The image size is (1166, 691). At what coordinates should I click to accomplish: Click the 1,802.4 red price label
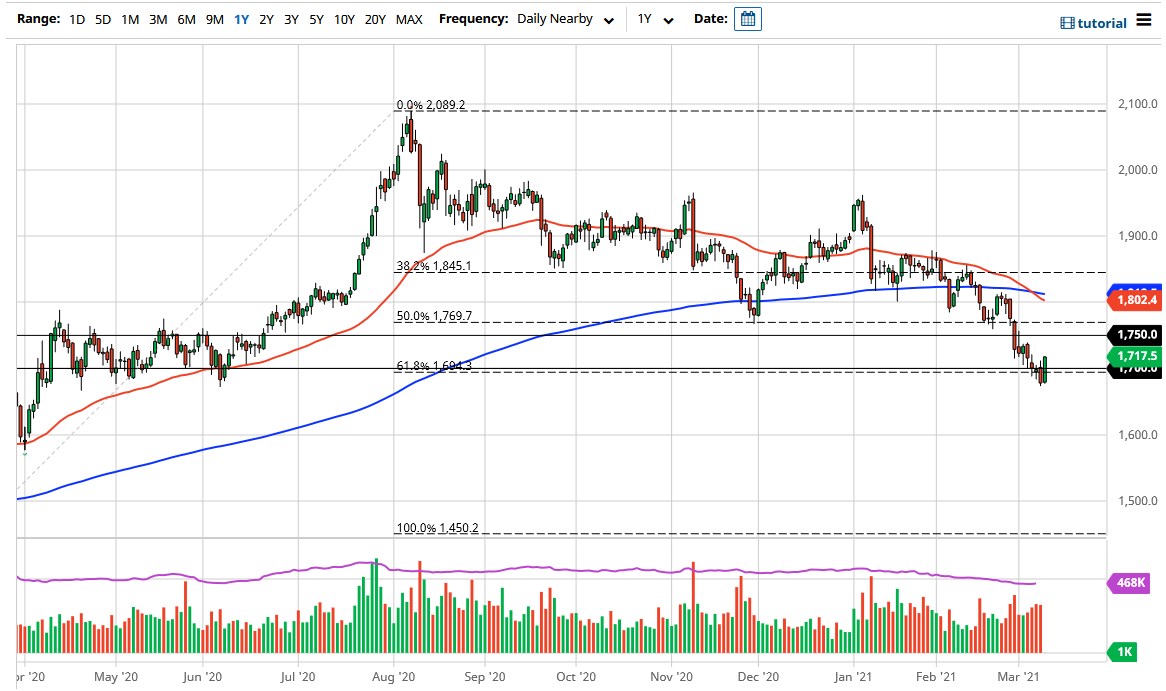pyautogui.click(x=1135, y=300)
